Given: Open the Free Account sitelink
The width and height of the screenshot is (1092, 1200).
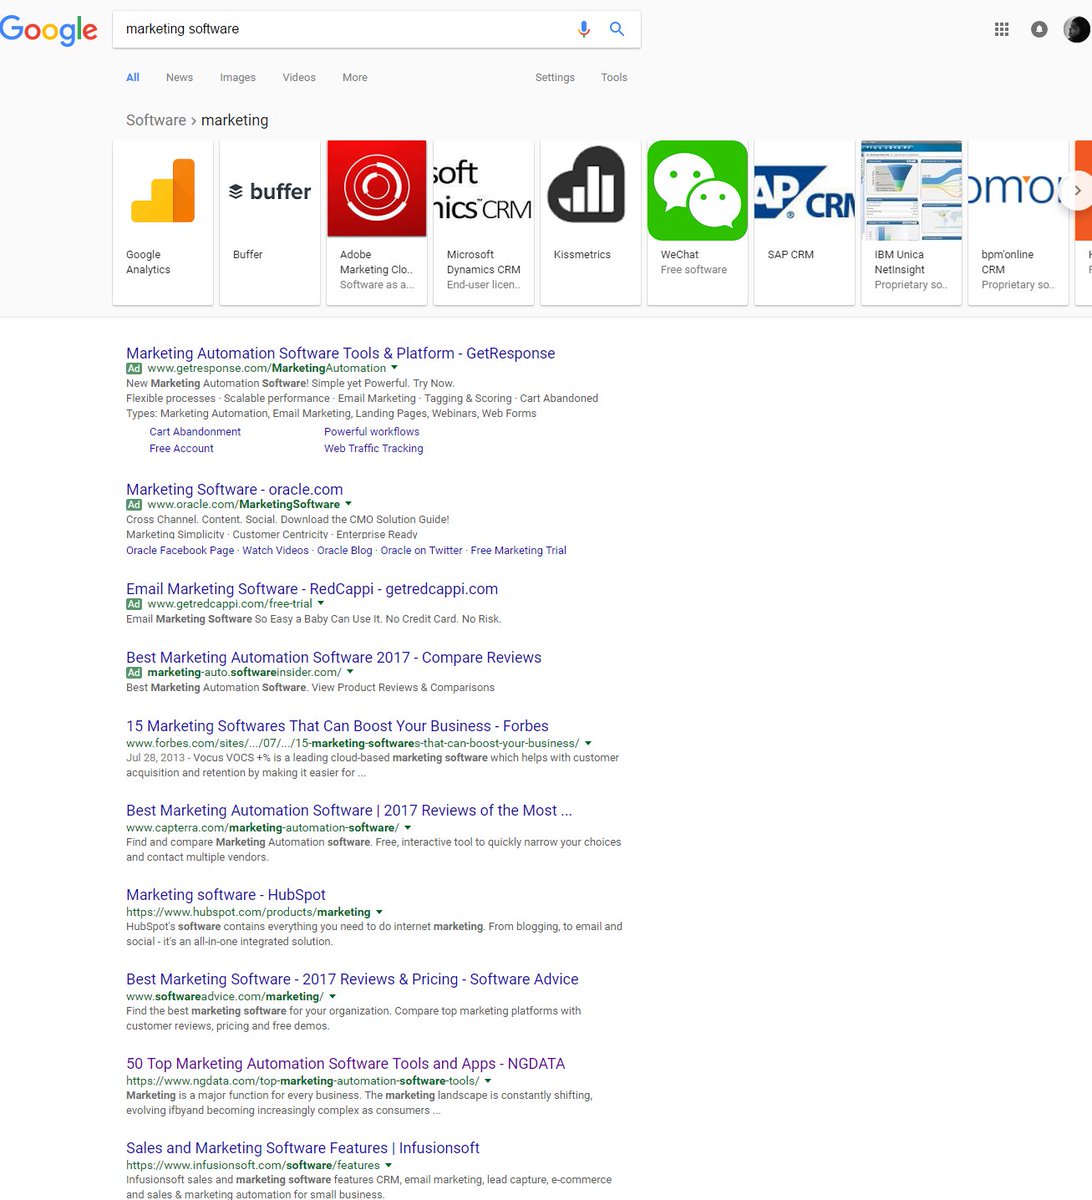Looking at the screenshot, I should [181, 449].
